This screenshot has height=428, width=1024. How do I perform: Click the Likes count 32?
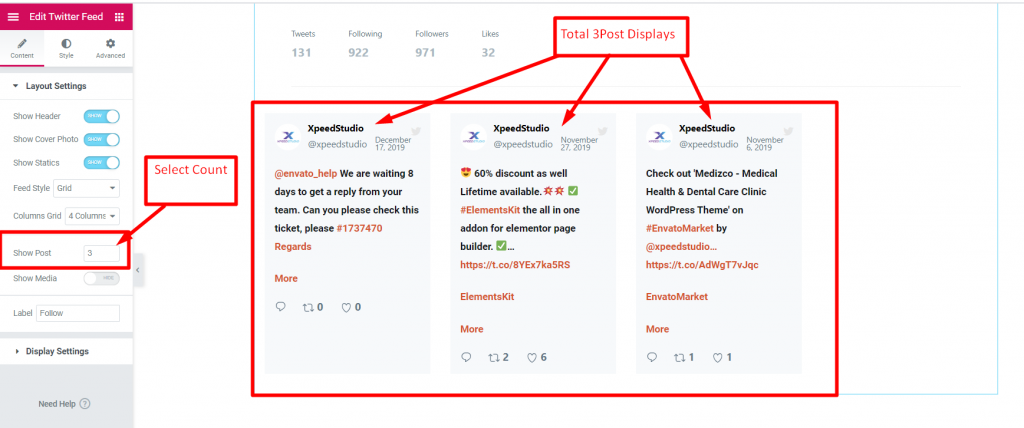(488, 53)
